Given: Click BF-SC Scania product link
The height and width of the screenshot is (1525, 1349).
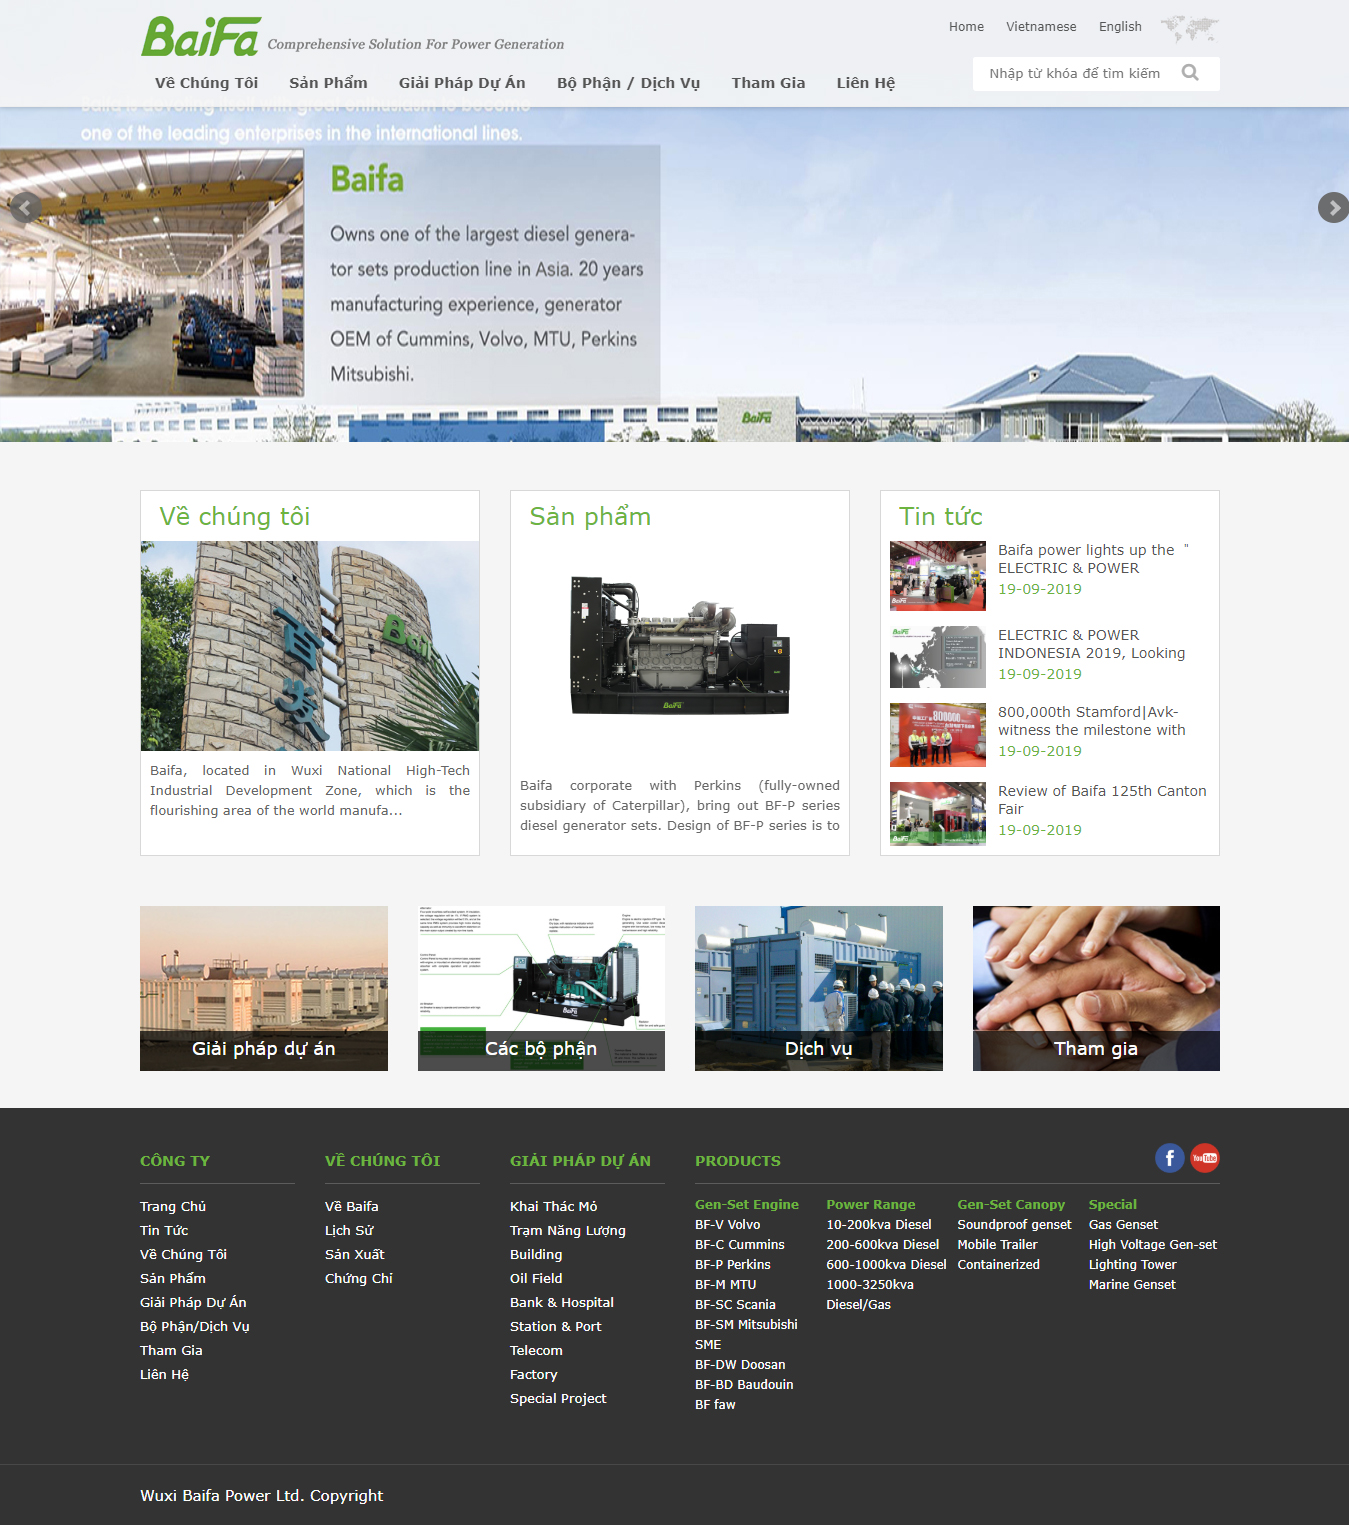Looking at the screenshot, I should coord(735,1305).
